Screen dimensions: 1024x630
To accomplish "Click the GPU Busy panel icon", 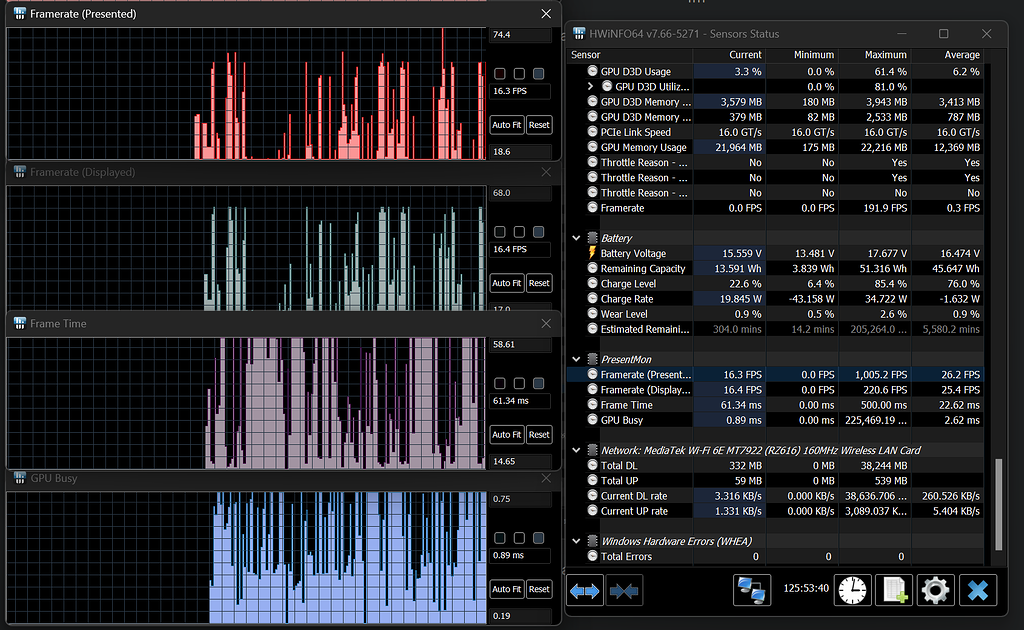I will click(x=18, y=478).
